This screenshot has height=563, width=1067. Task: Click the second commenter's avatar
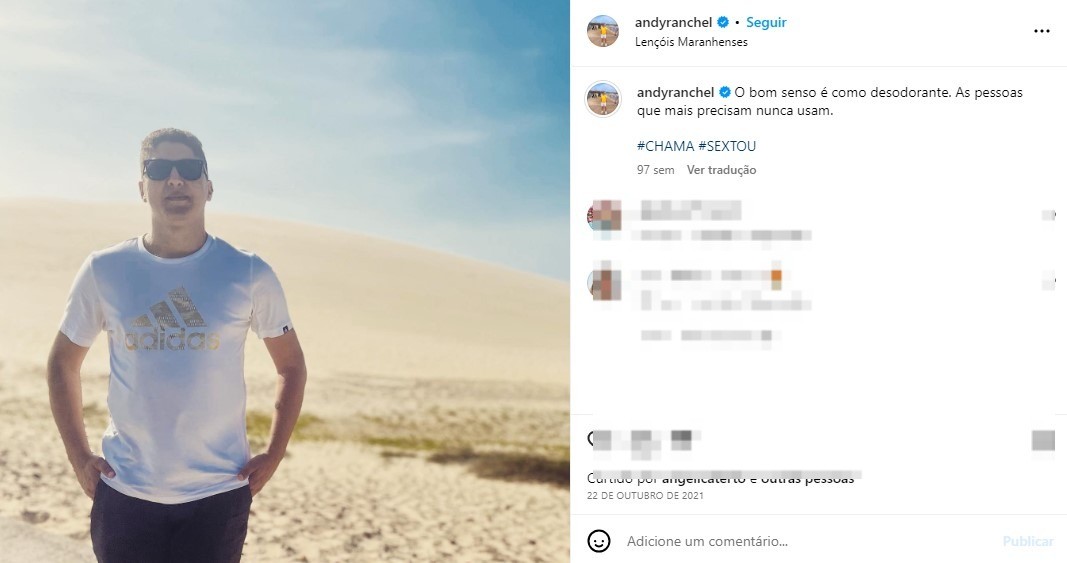pyautogui.click(x=604, y=284)
